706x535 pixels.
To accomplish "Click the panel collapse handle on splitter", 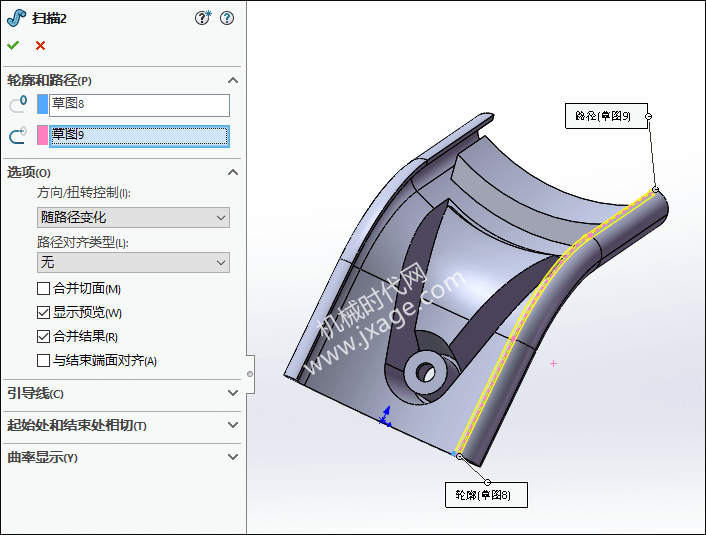I will [250, 374].
